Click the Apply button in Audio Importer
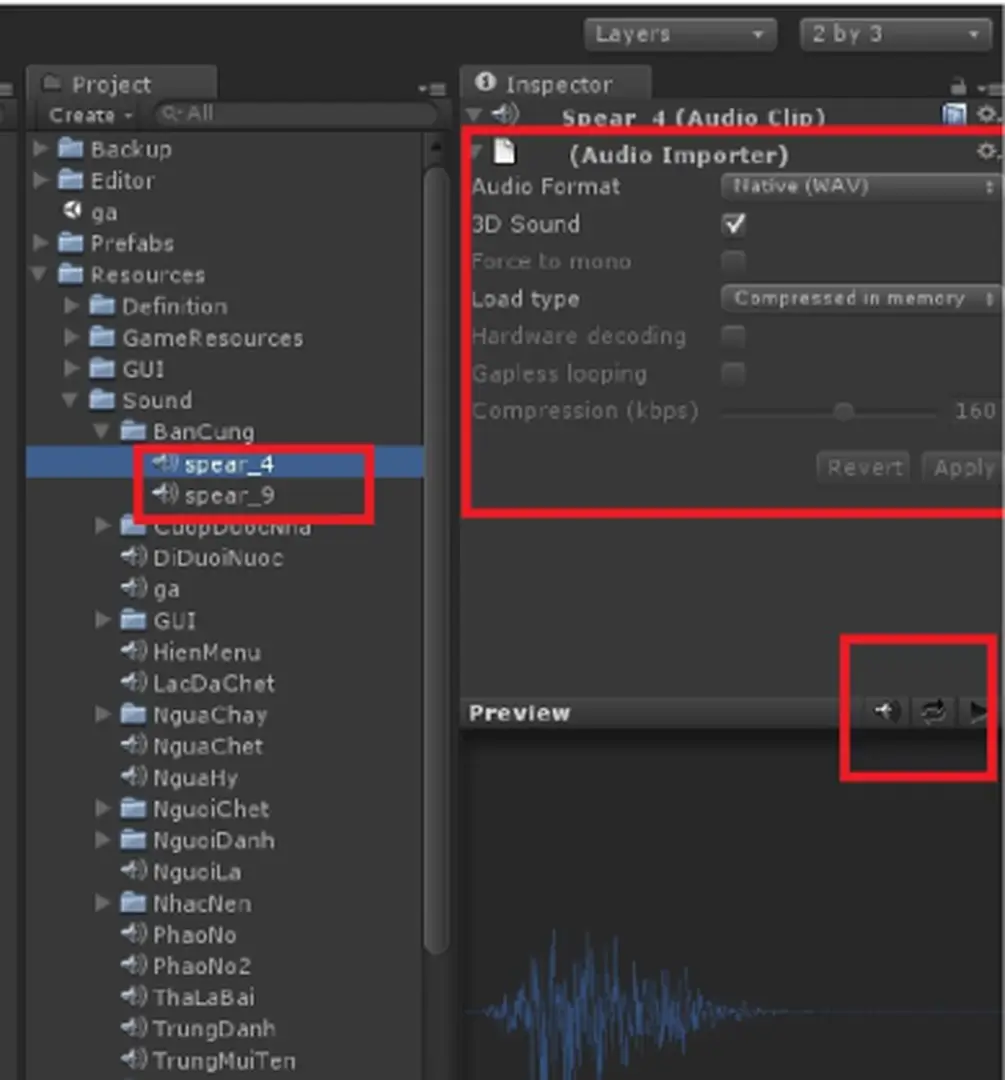The width and height of the screenshot is (1005, 1080). tap(961, 466)
